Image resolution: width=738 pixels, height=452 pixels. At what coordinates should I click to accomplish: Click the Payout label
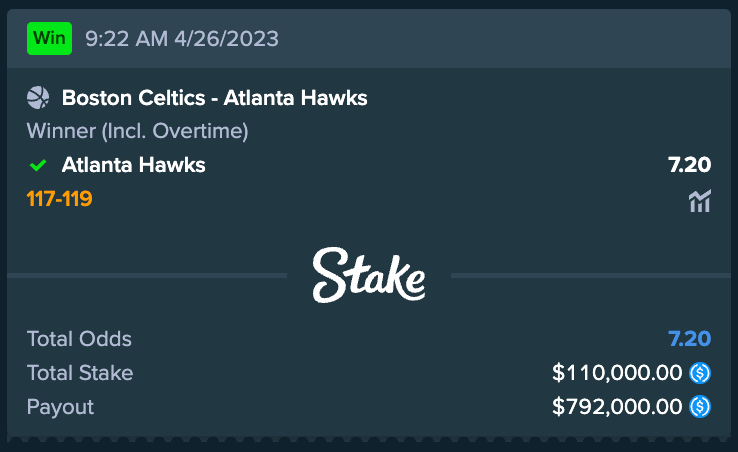coord(60,407)
